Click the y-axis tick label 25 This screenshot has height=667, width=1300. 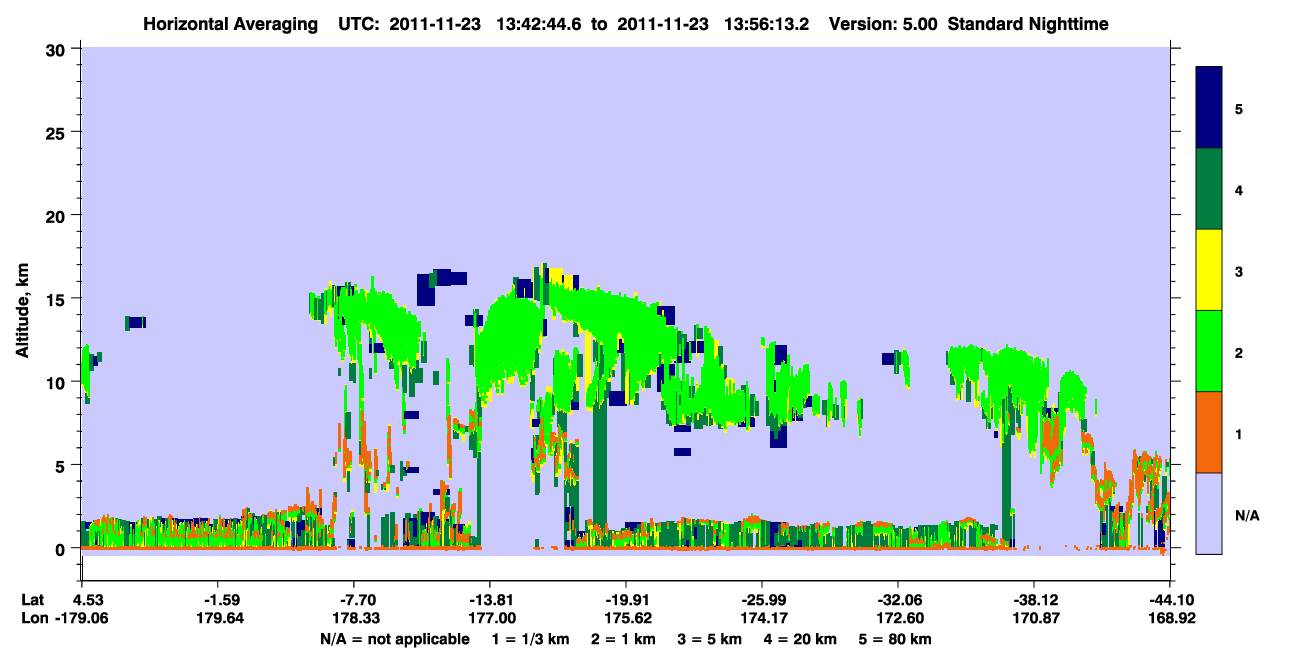pyautogui.click(x=58, y=132)
